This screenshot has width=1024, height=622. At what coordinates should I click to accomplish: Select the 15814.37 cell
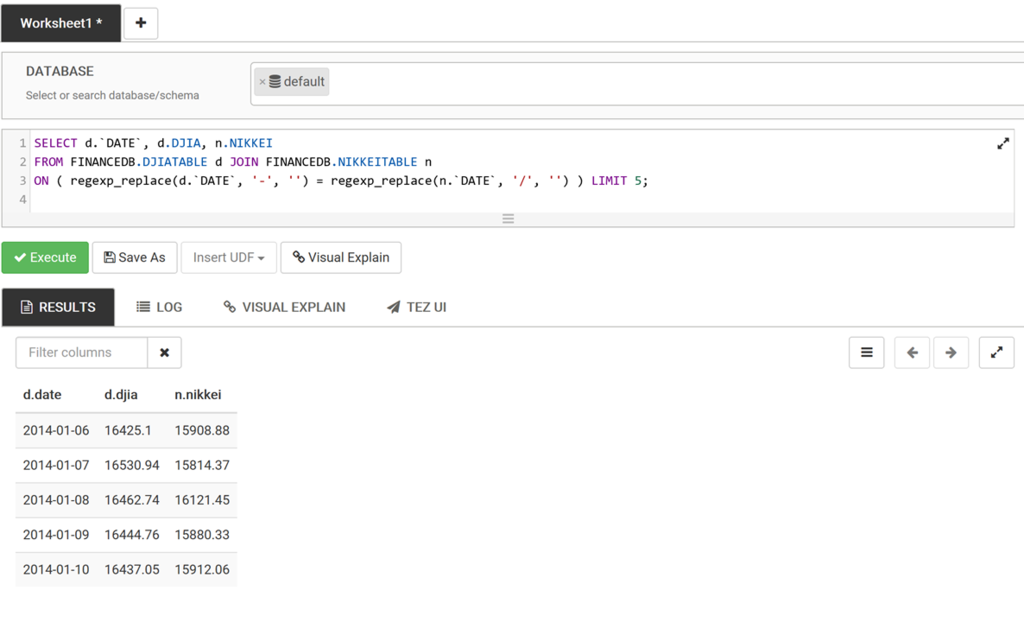[x=202, y=465]
